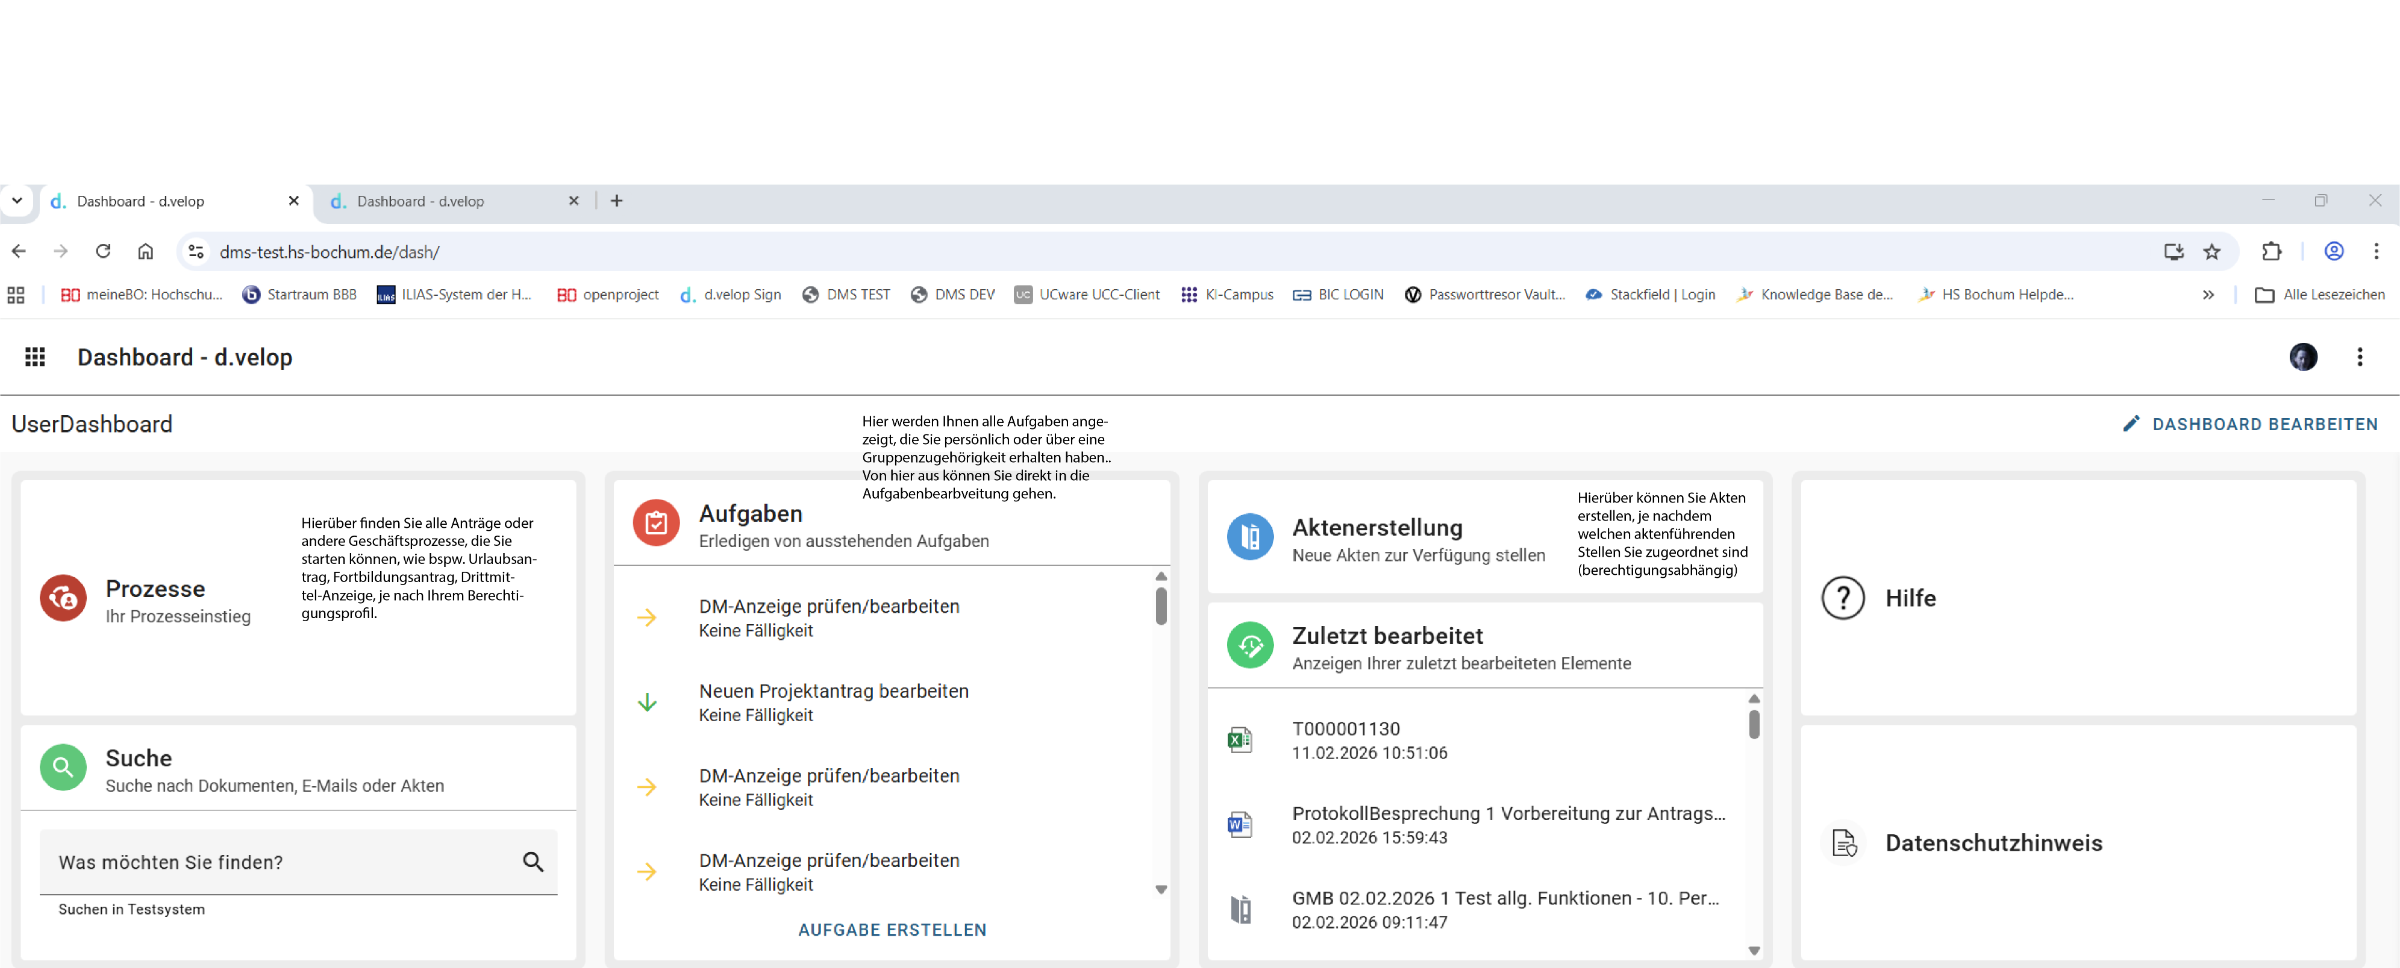The image size is (2400, 968).
Task: Open the d.velop app launcher grid icon
Action: click(35, 357)
